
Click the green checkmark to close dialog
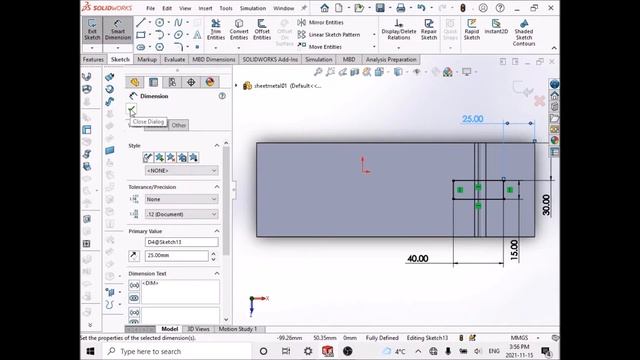coord(131,109)
